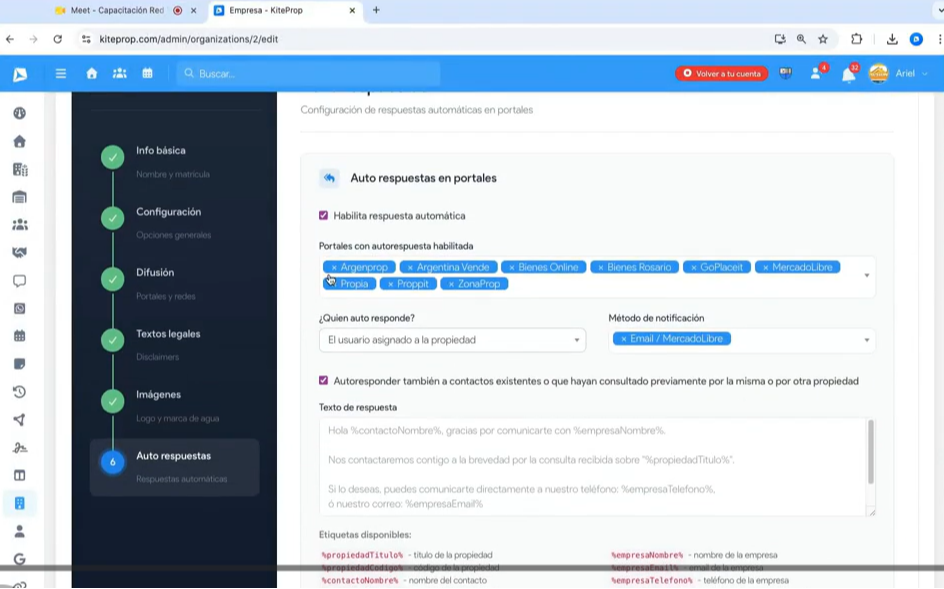
Task: Open the WhatsApp icon in sidebar
Action: [x=19, y=308]
